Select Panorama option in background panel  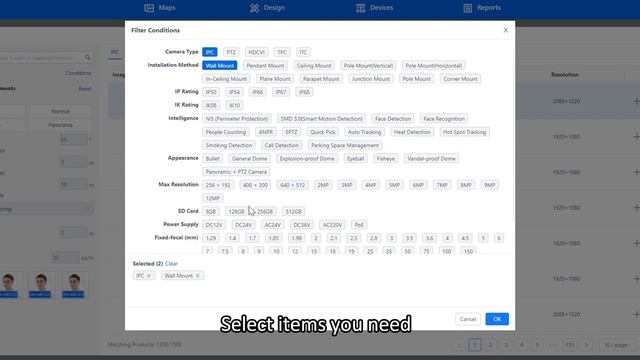60,125
